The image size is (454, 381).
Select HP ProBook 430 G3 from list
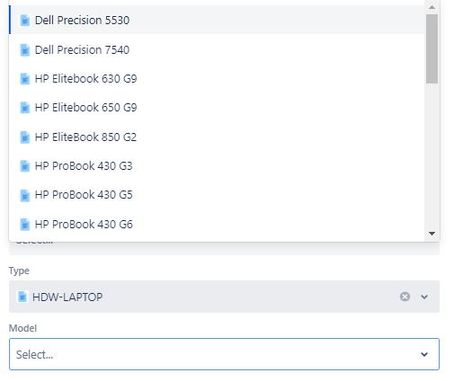217,166
